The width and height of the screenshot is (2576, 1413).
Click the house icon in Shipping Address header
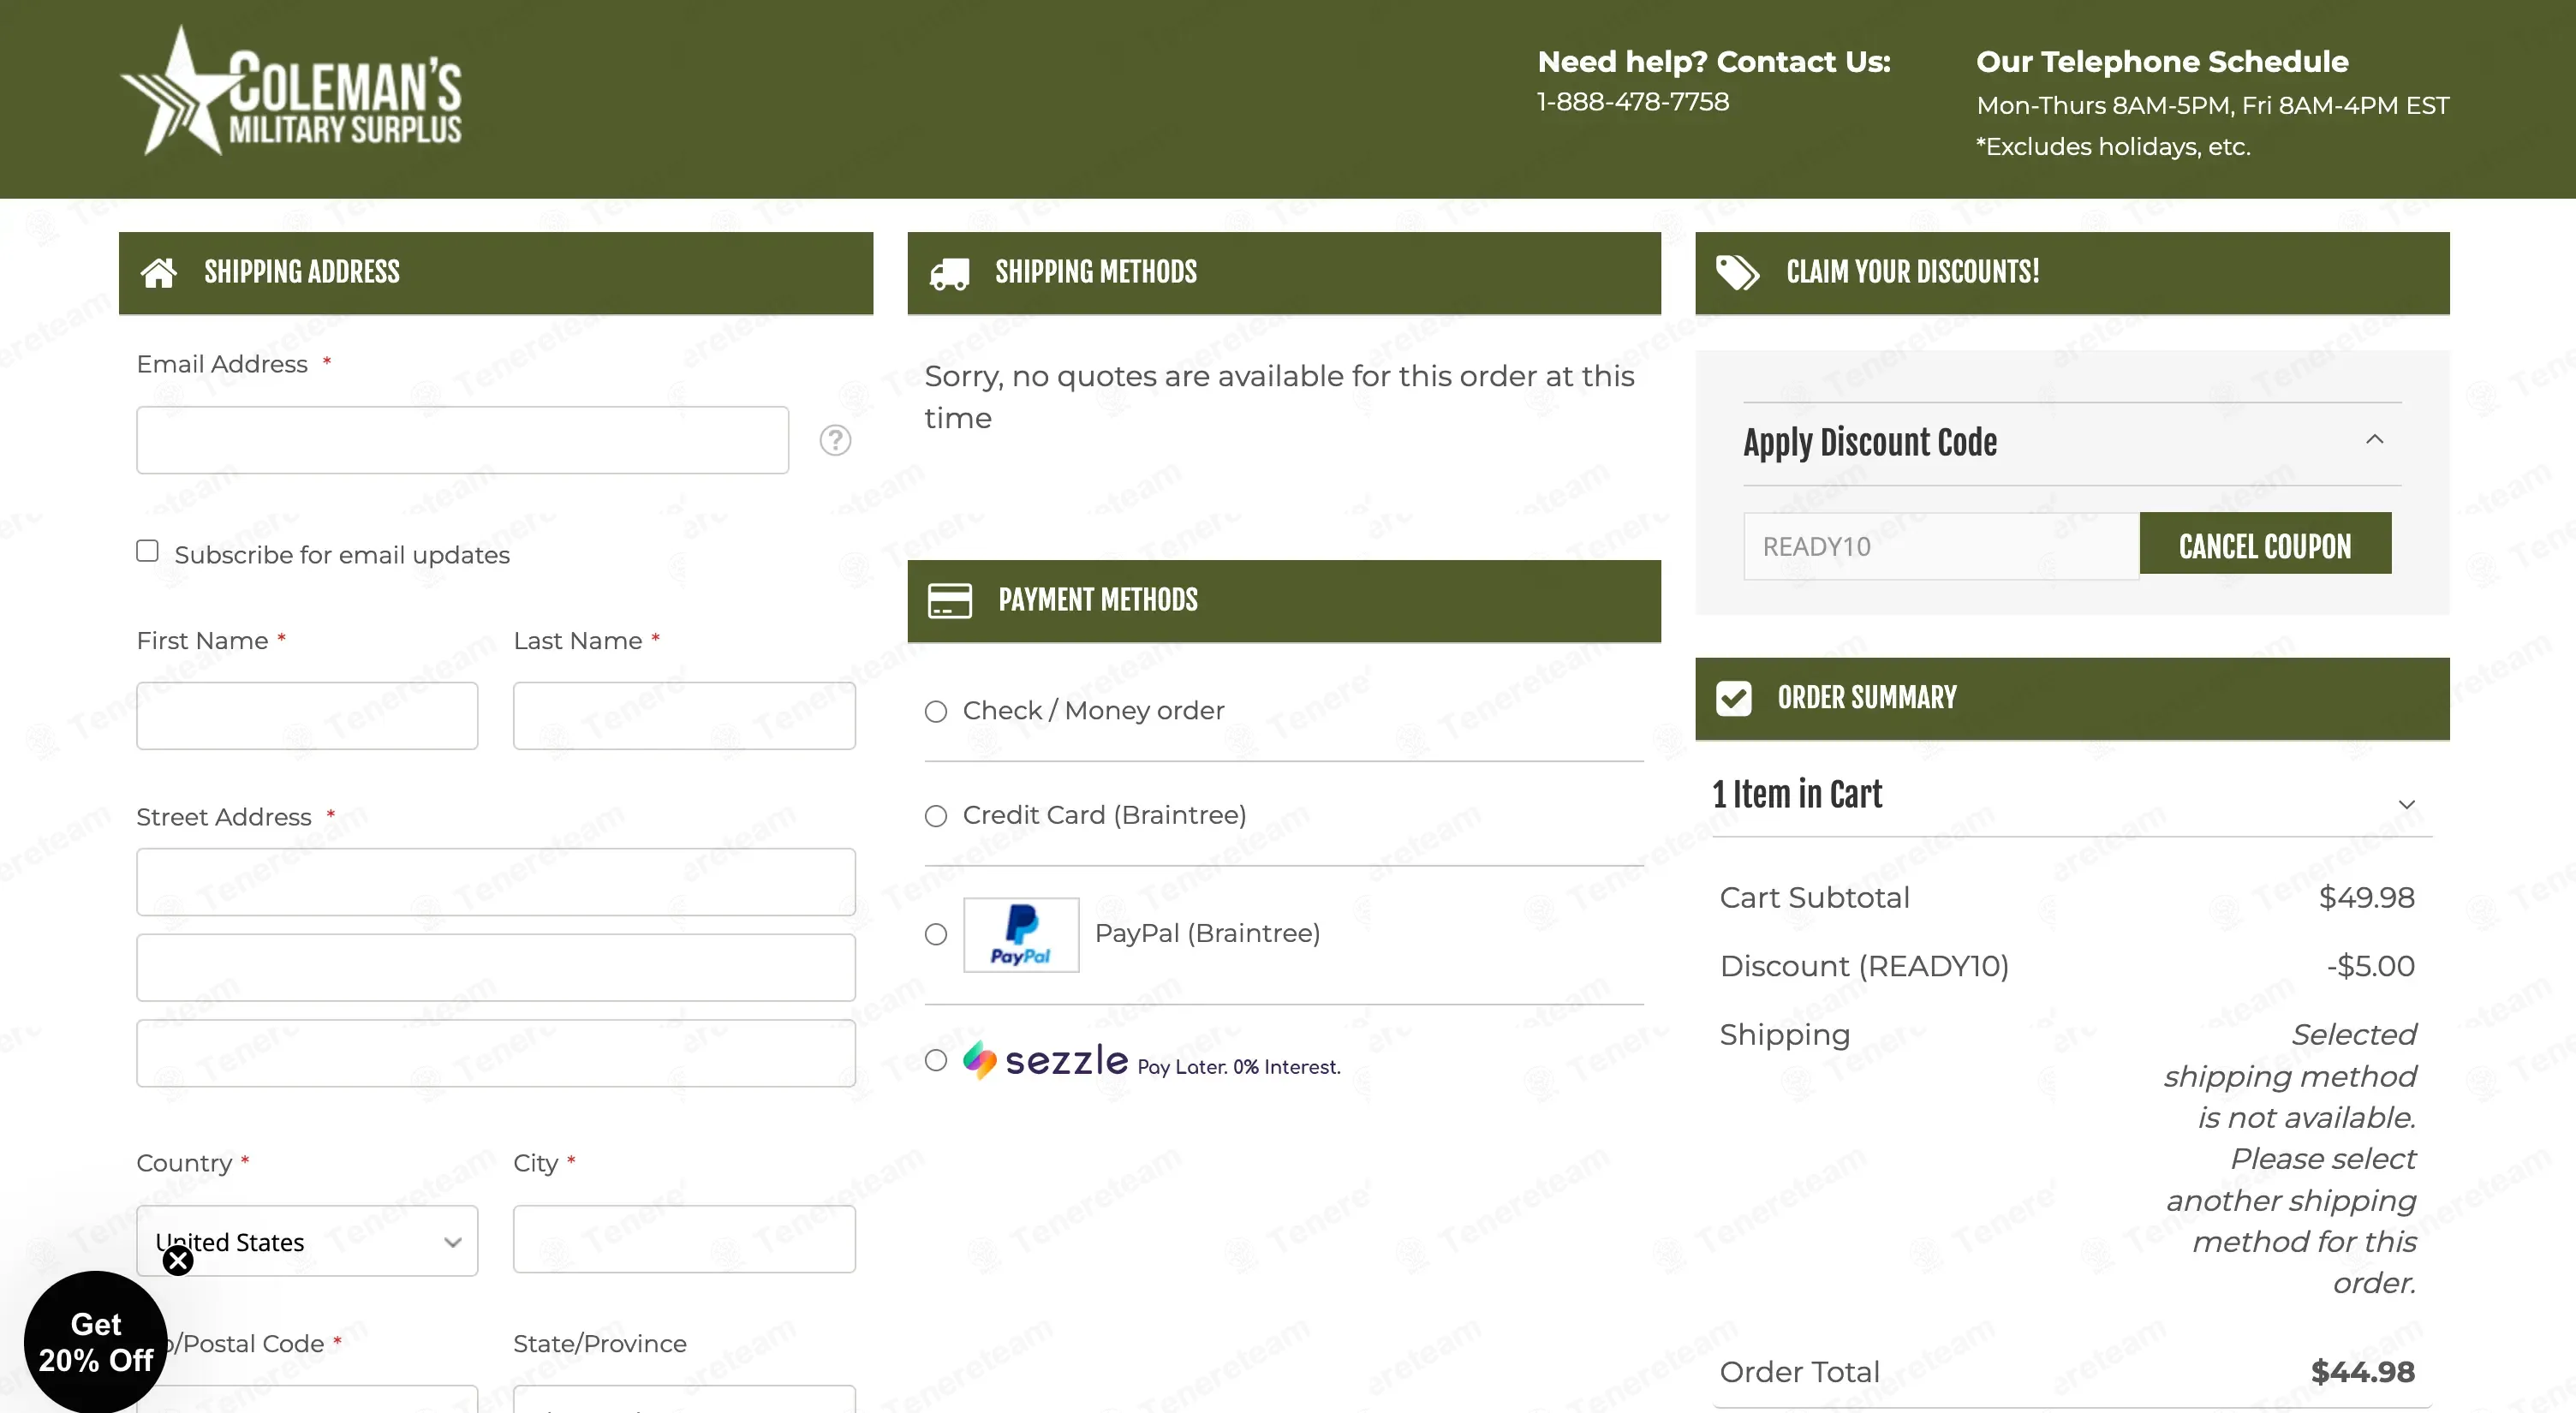point(159,272)
